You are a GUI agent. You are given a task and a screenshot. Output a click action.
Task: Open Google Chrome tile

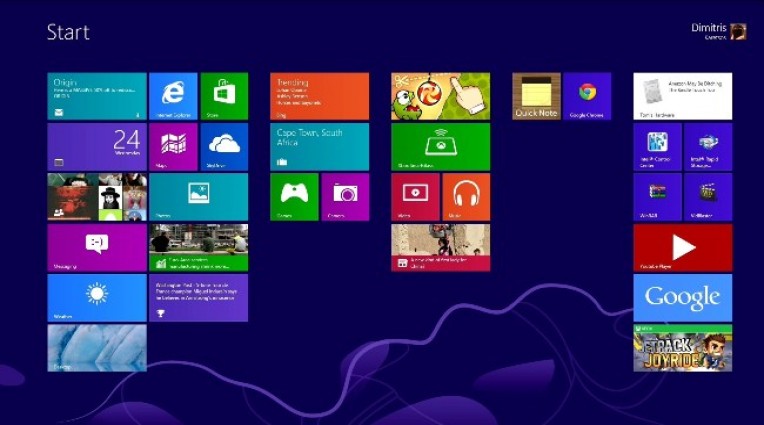pos(587,96)
